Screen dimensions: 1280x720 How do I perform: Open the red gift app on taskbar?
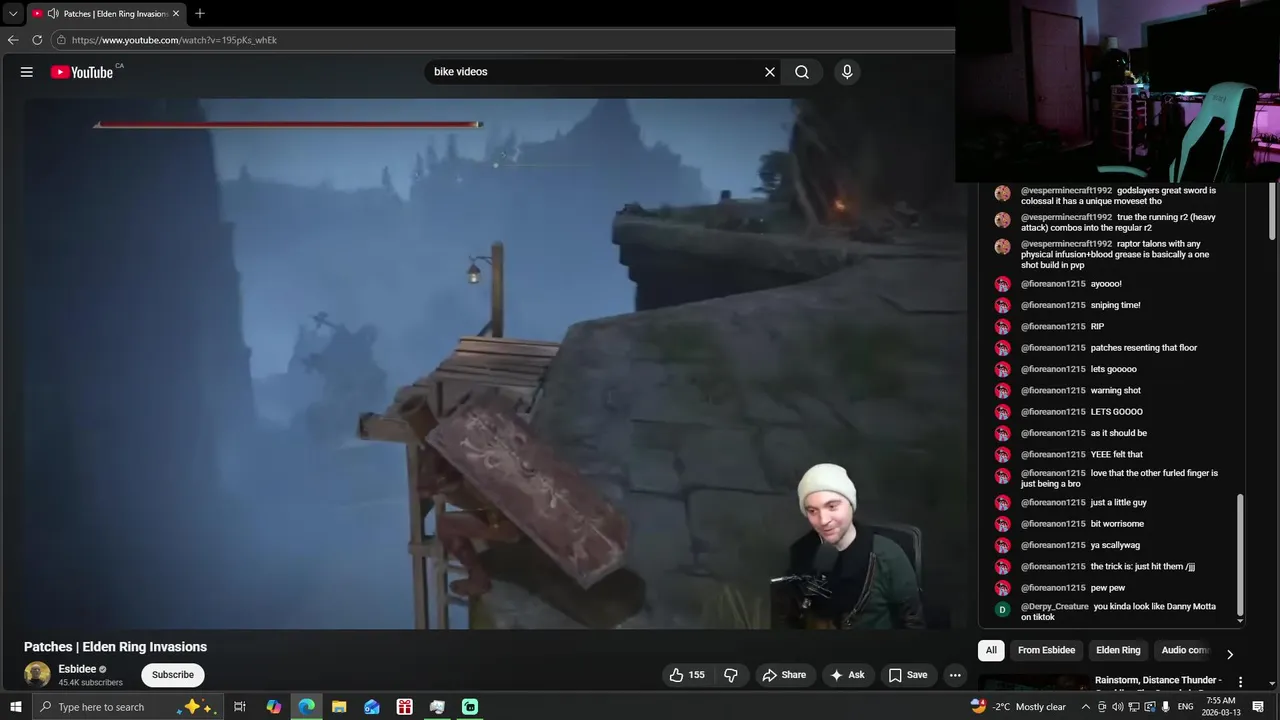(404, 707)
